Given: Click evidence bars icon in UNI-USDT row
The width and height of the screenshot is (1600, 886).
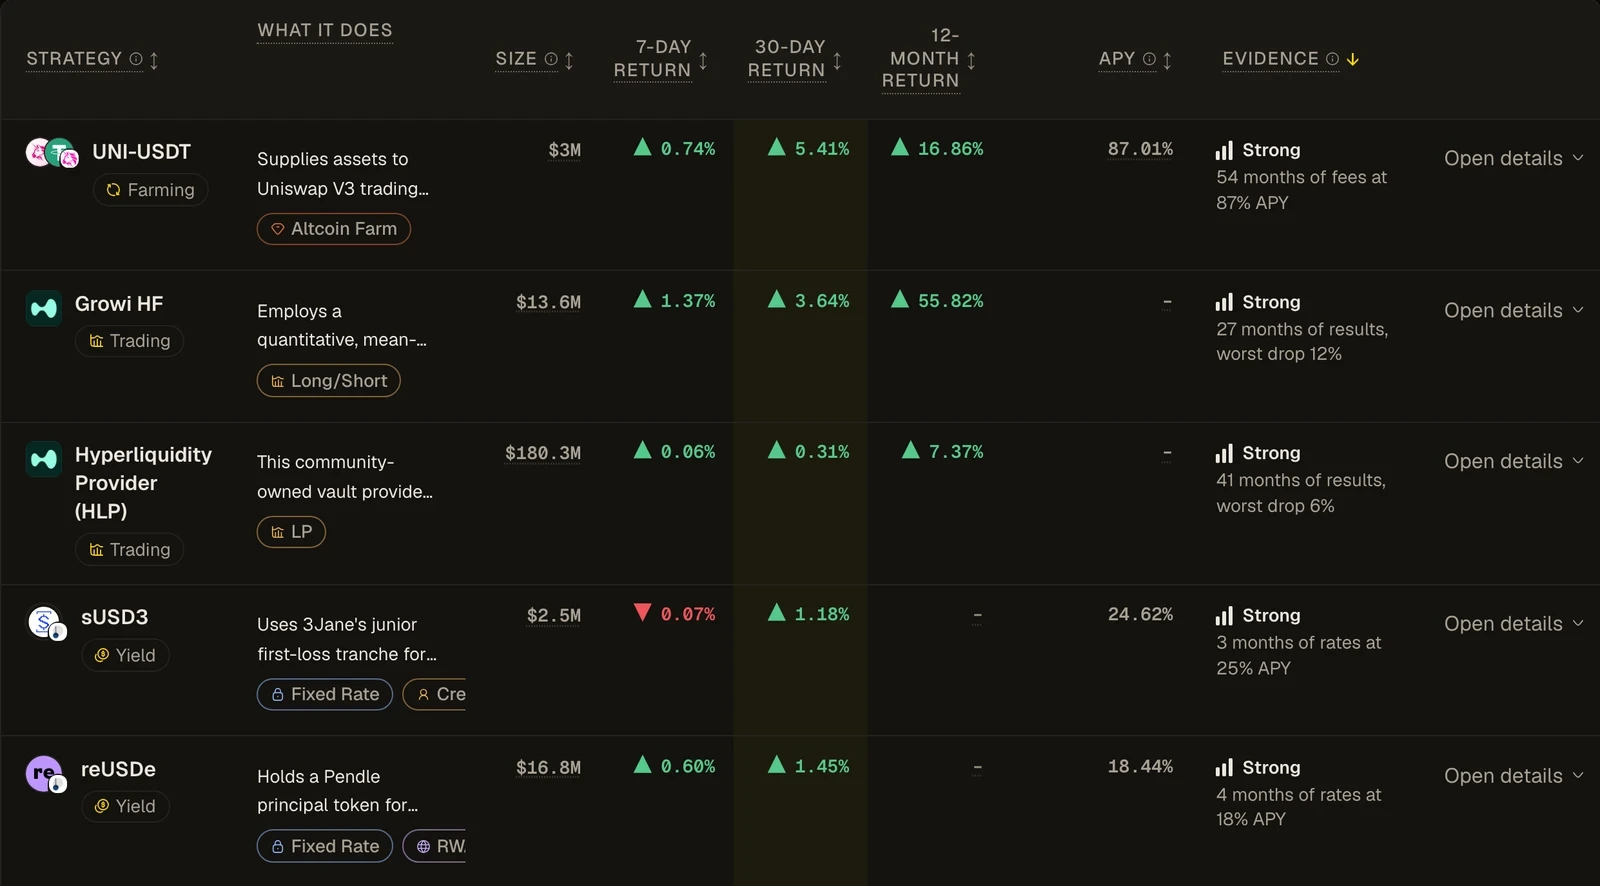Looking at the screenshot, I should point(1224,151).
